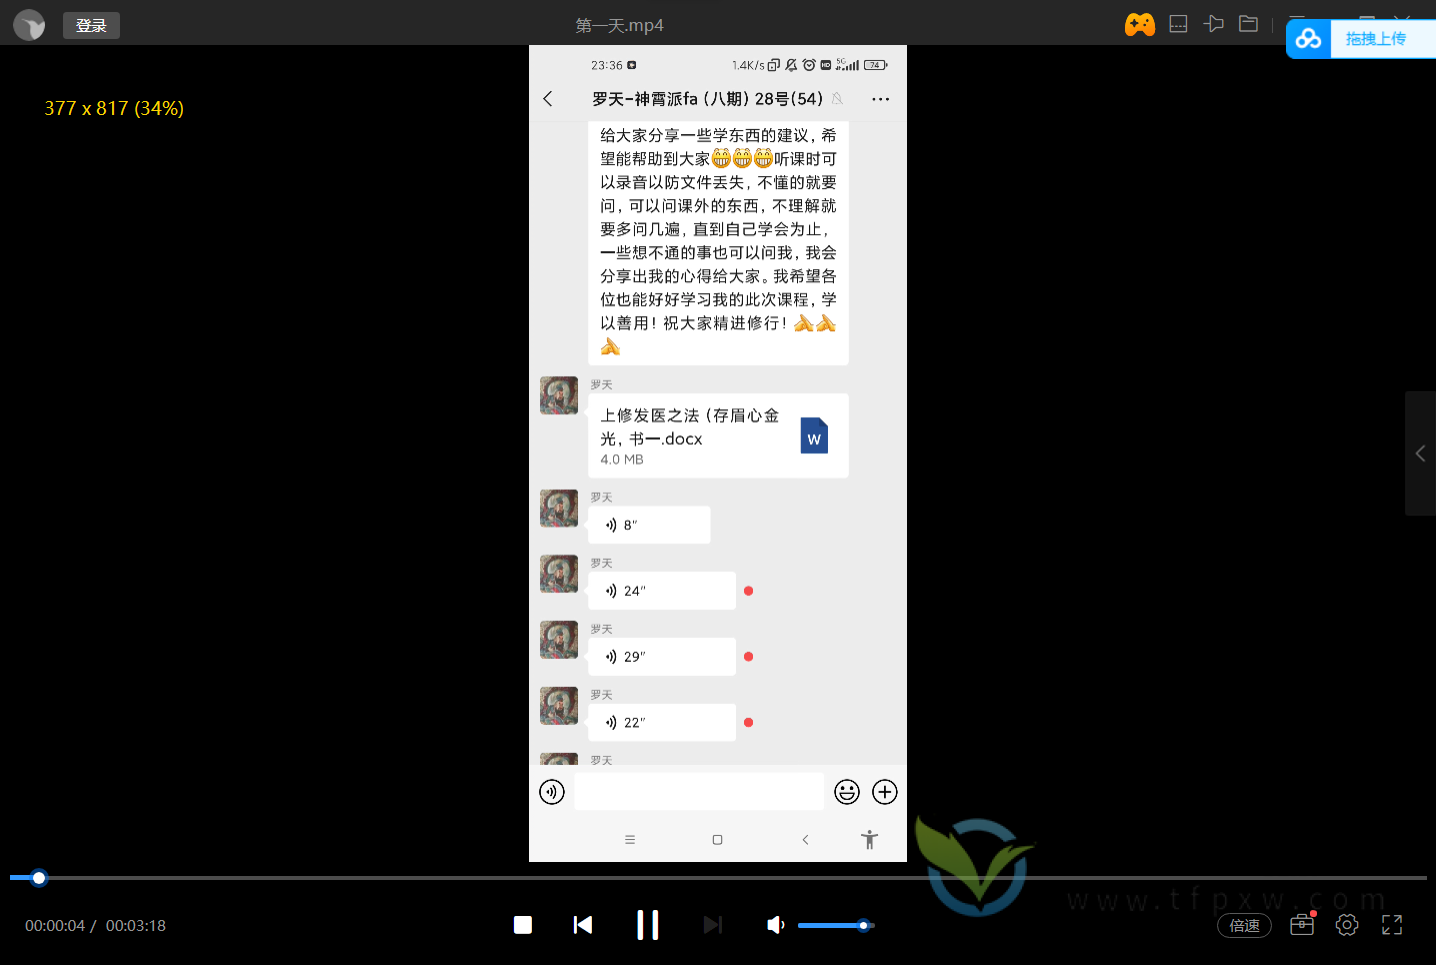
Task: Open the 倍速 playback speed menu
Action: (1244, 926)
